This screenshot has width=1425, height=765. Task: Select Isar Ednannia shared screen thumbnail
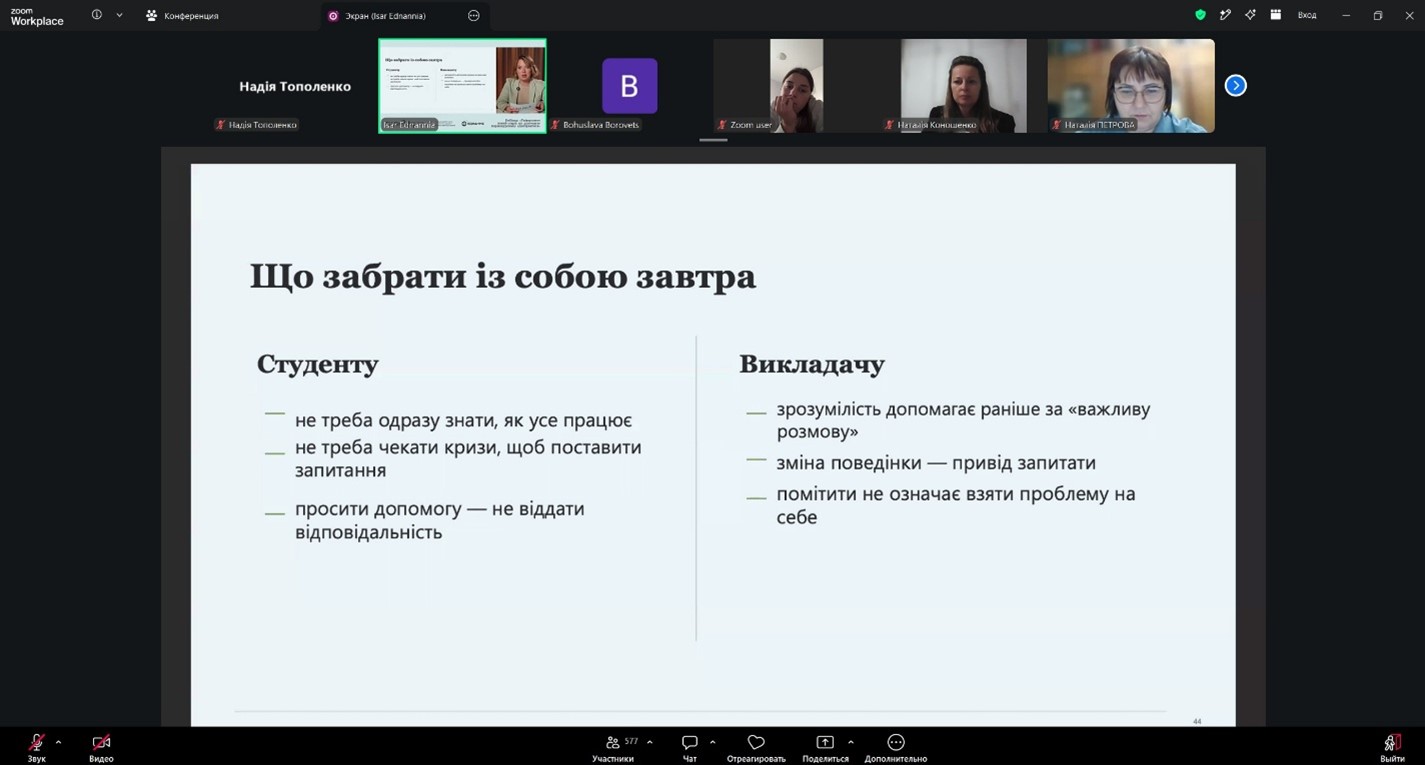coord(463,86)
